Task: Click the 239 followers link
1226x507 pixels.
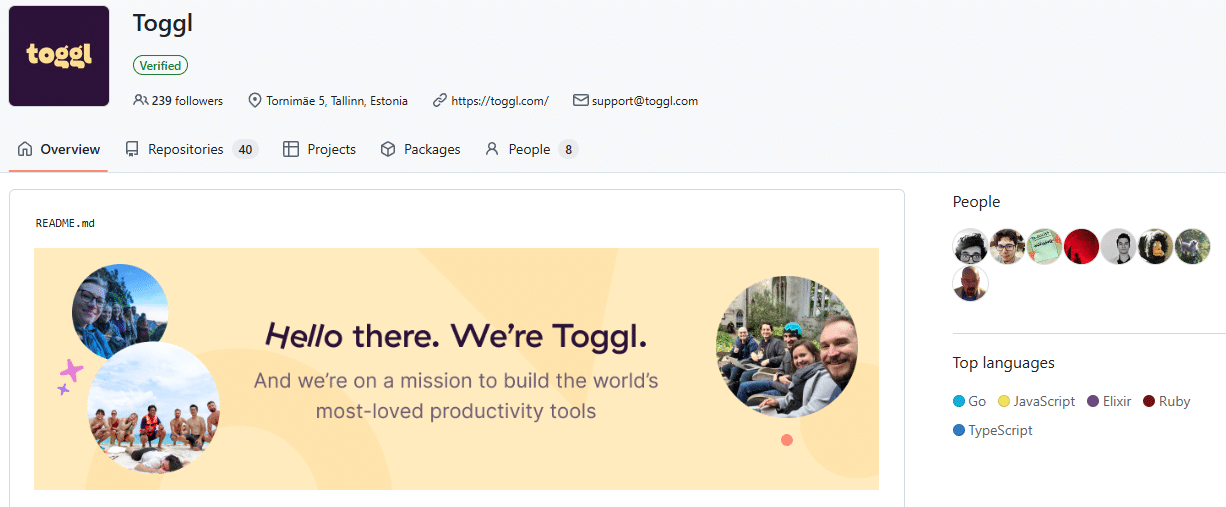Action: (187, 101)
